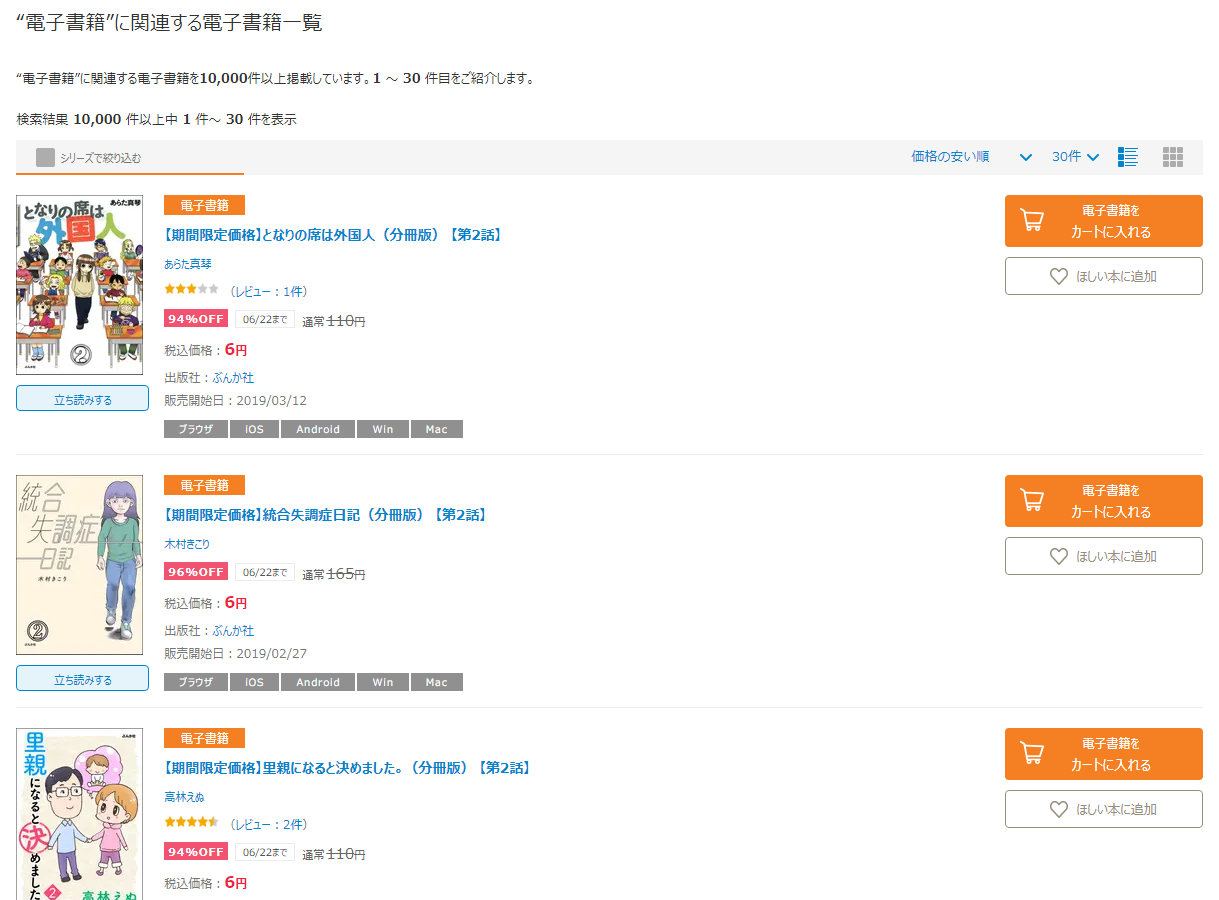Click cart icon for 里親になると決めました
The width and height of the screenshot is (1219, 900).
[1031, 753]
